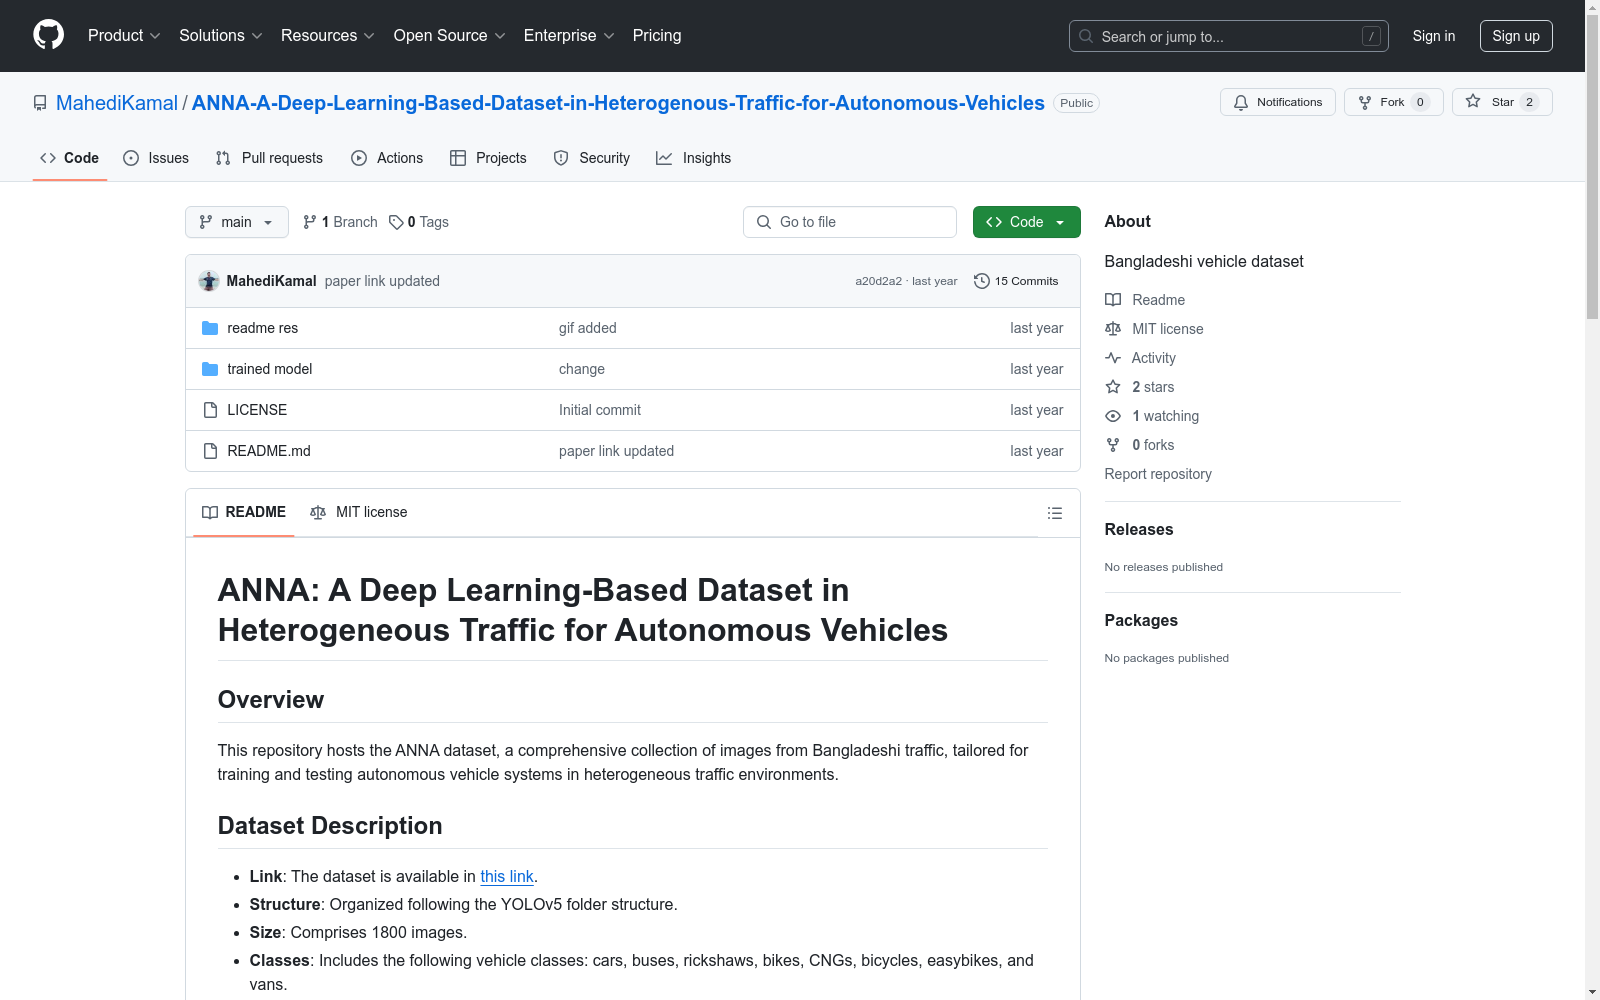Open the green Code dropdown button

click(1026, 222)
